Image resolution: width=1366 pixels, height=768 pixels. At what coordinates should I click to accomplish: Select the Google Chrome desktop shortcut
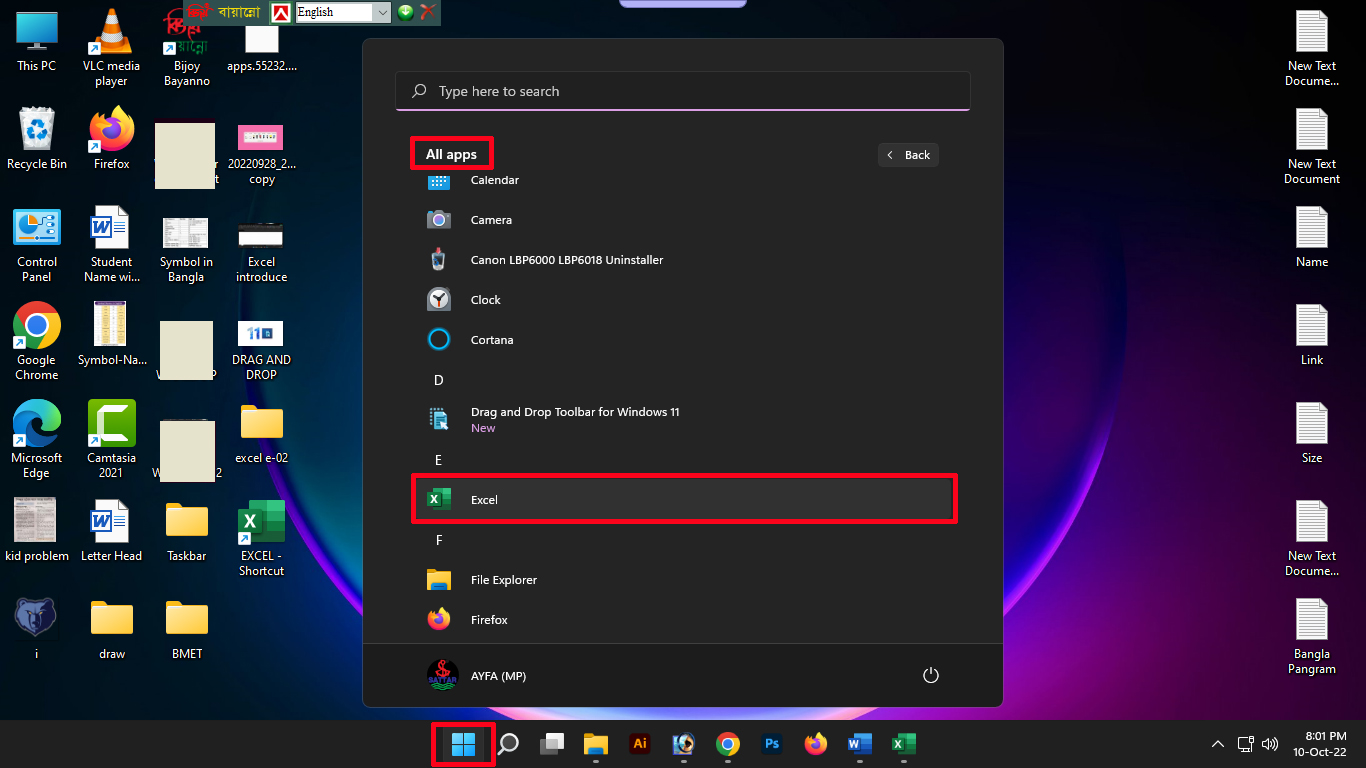pyautogui.click(x=37, y=342)
